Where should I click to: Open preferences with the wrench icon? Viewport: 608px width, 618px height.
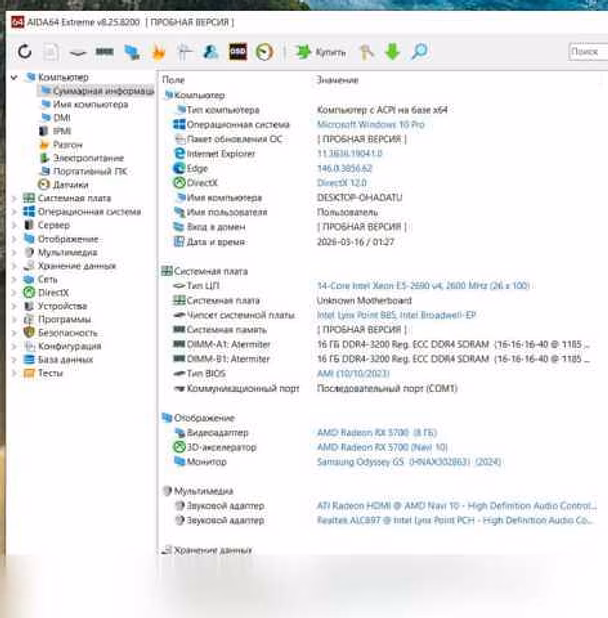pos(366,52)
